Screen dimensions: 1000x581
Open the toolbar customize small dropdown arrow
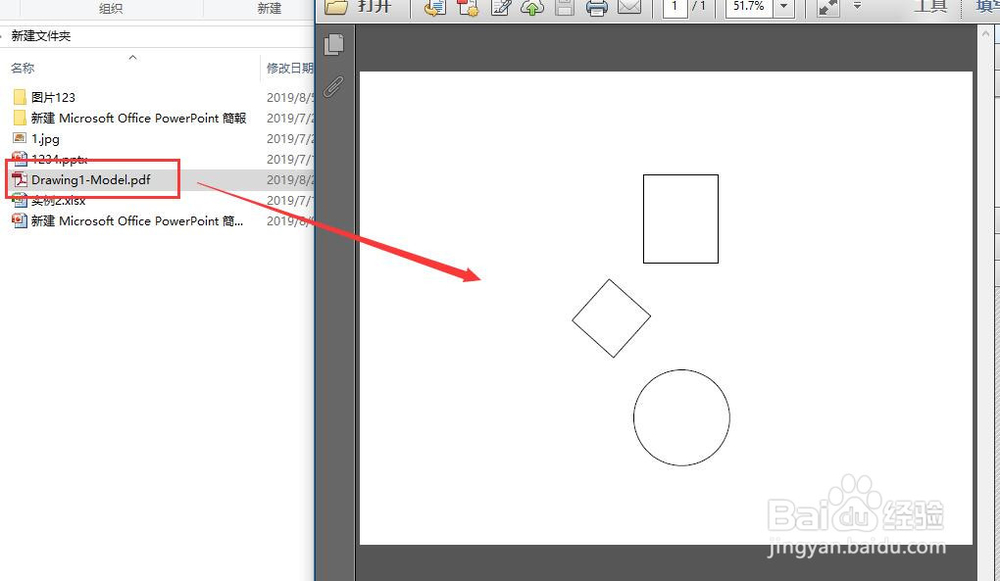tap(857, 6)
